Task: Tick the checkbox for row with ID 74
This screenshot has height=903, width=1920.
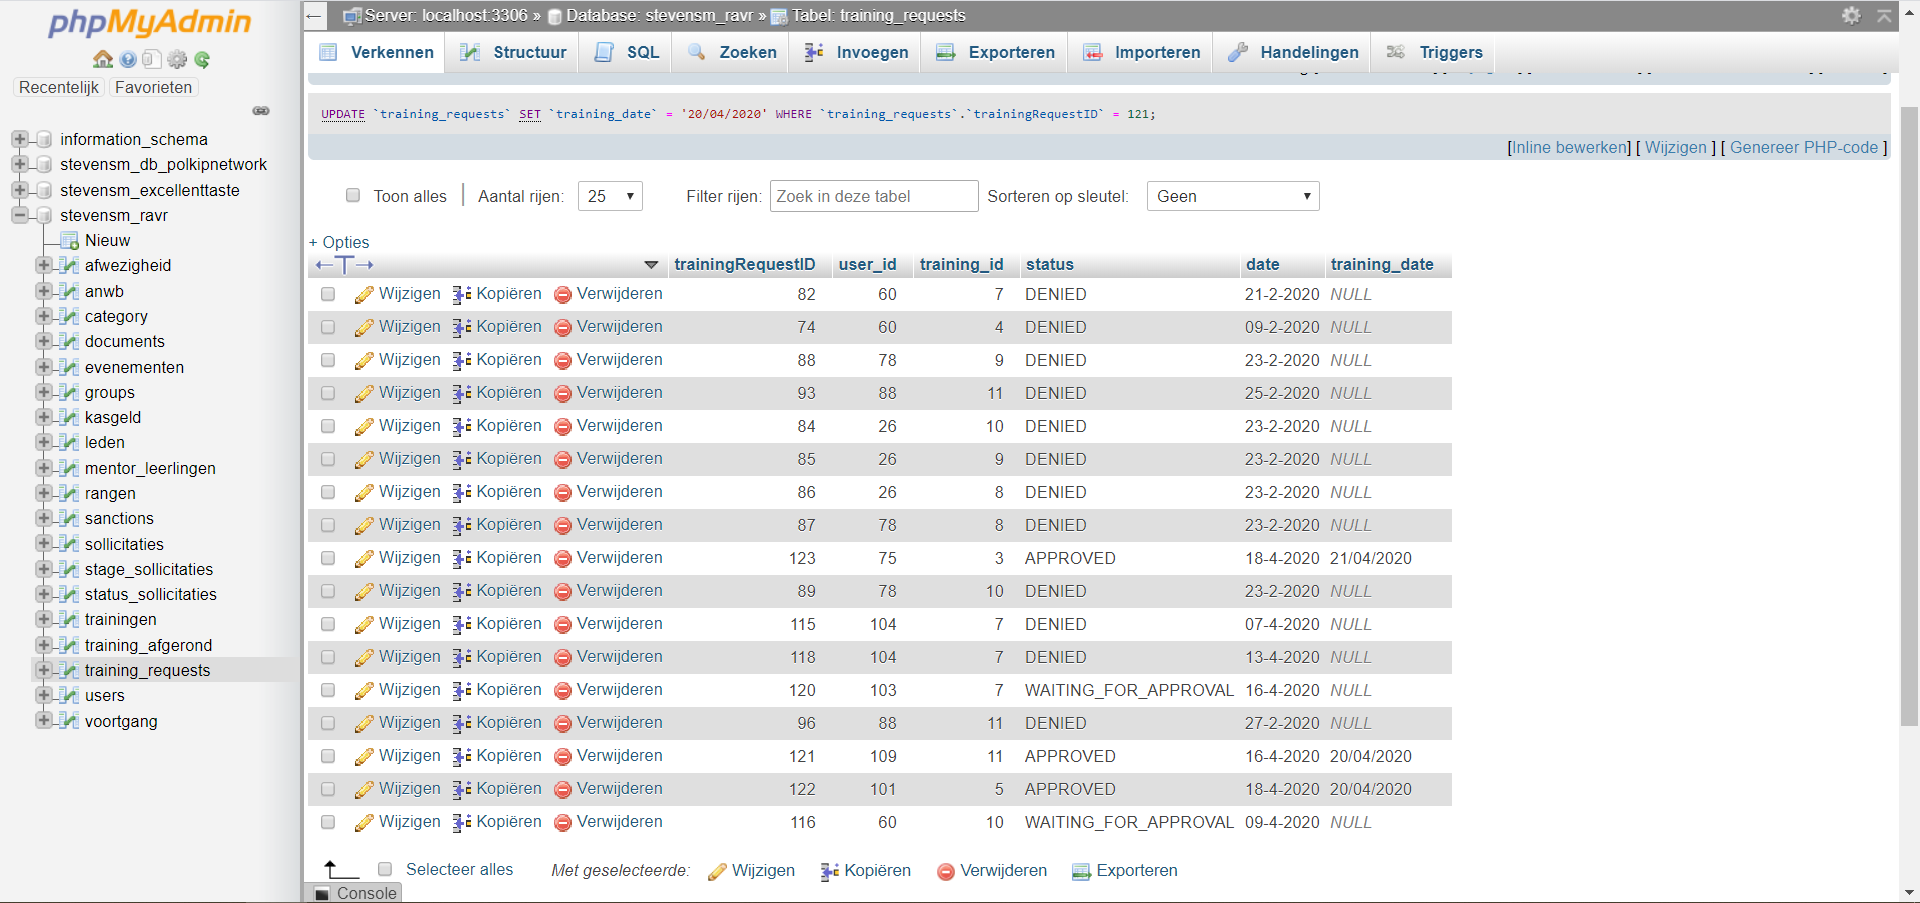Action: point(328,327)
